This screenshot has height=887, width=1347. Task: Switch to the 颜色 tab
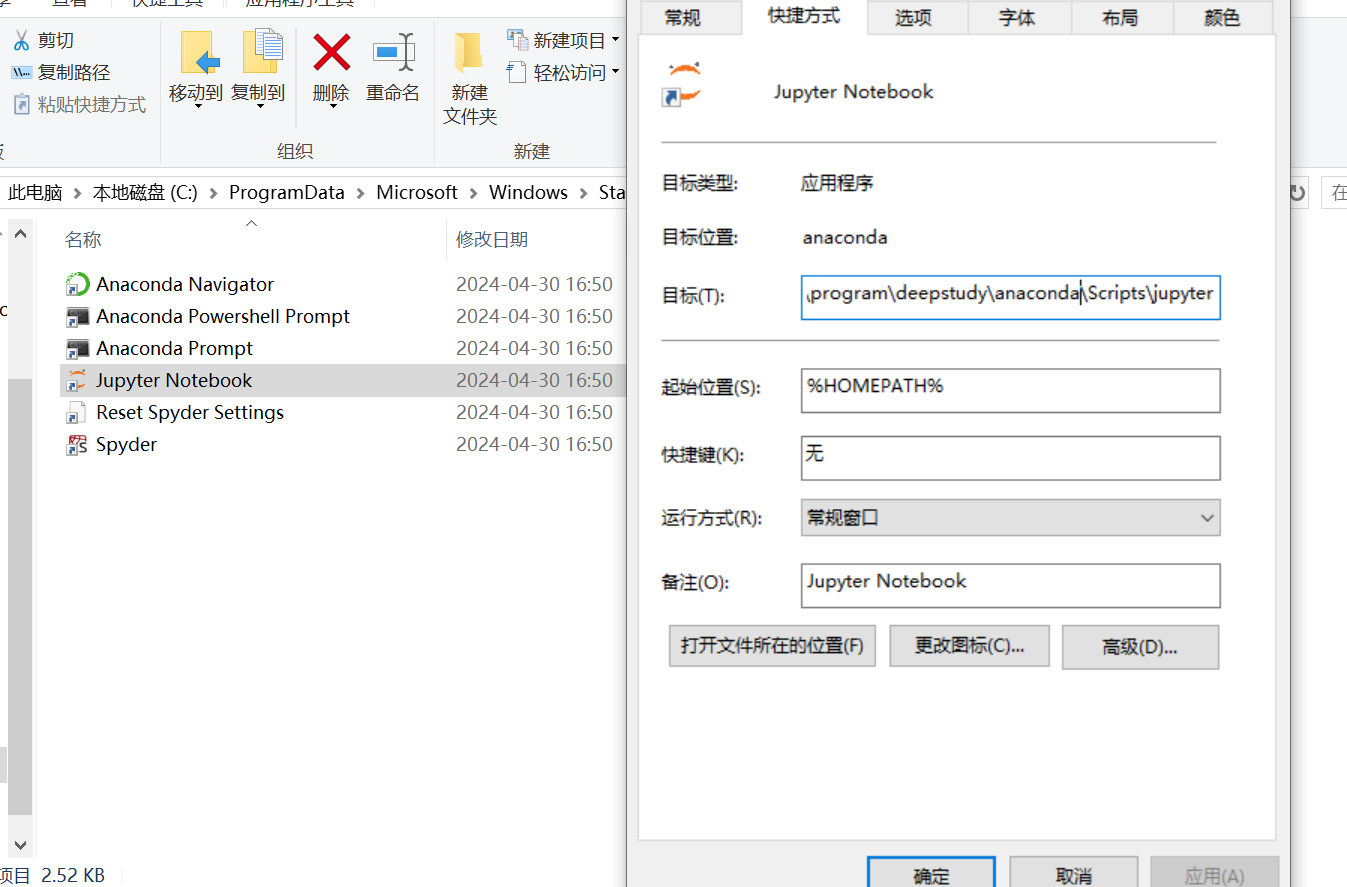pos(1222,17)
